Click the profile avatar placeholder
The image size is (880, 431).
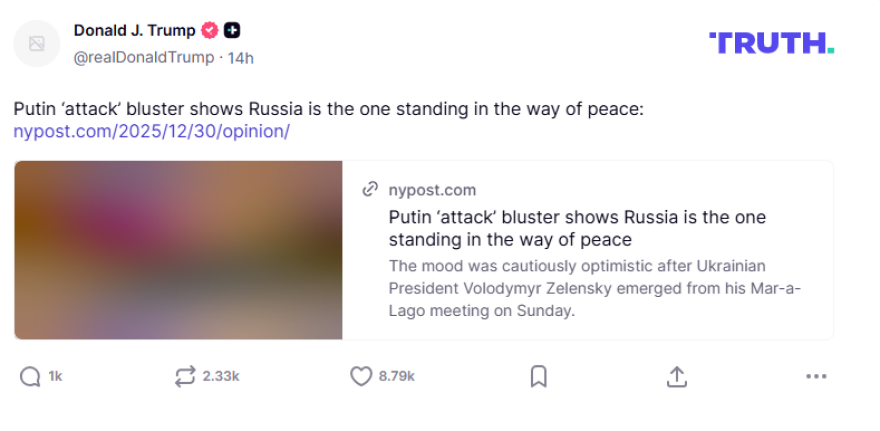tap(37, 43)
